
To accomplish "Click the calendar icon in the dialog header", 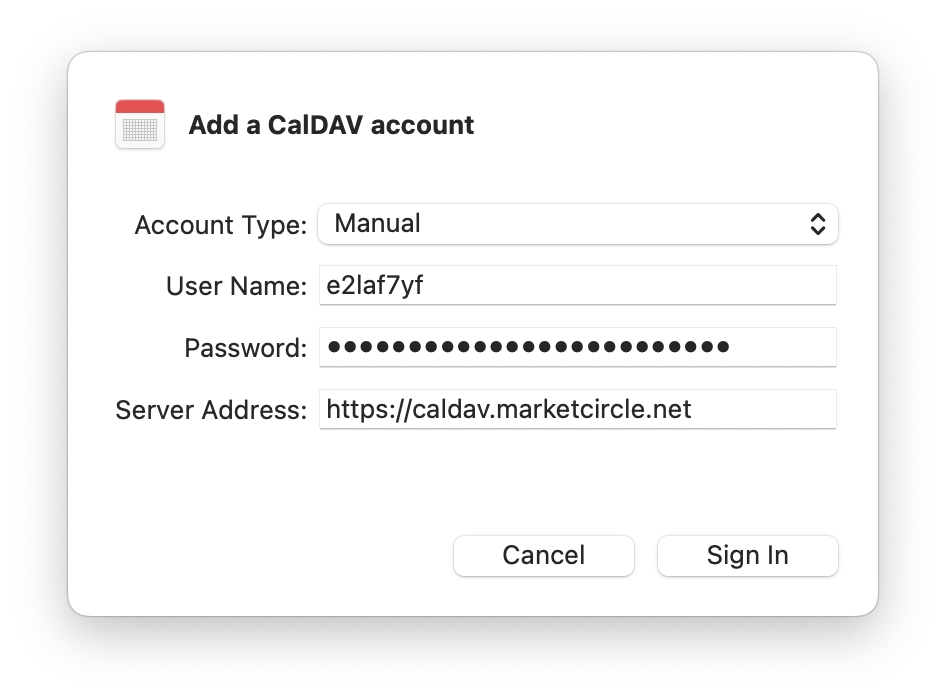I will point(140,125).
